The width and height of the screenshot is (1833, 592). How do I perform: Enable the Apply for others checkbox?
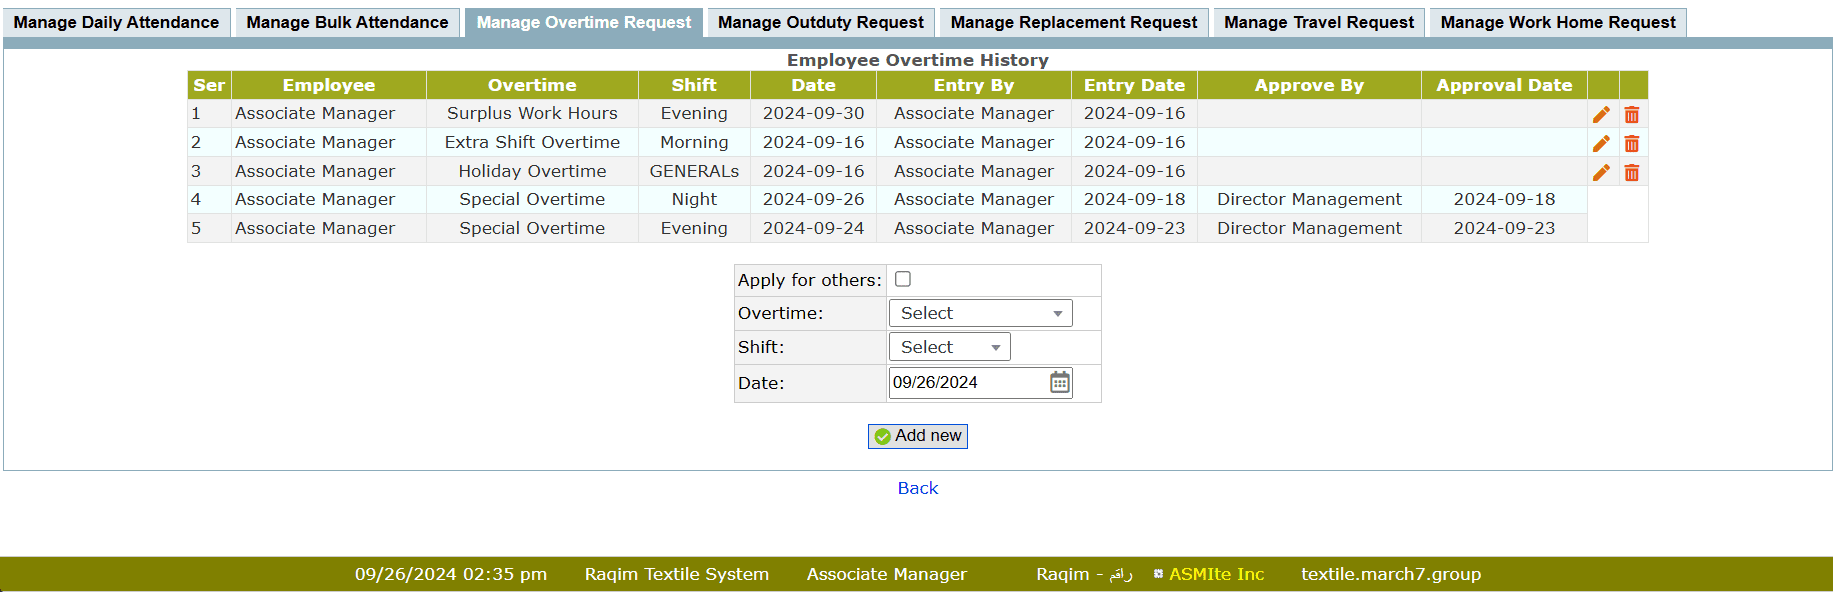pos(903,280)
